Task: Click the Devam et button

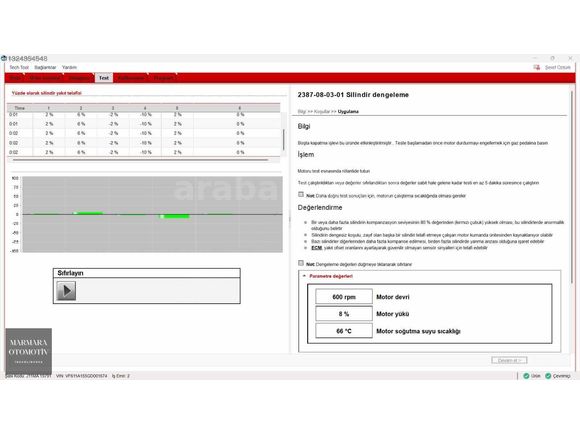Action: click(x=509, y=360)
